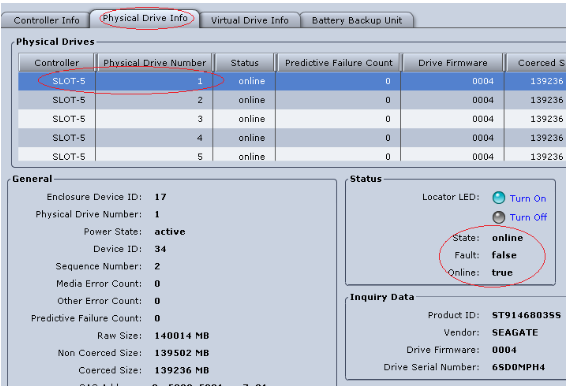The image size is (567, 386).
Task: Sort by the Drive Firmware column header
Action: tap(452, 63)
